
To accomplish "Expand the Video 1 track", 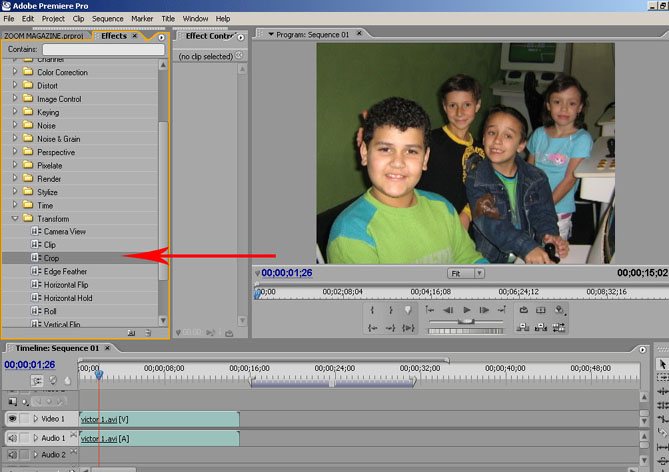I will tap(36, 419).
